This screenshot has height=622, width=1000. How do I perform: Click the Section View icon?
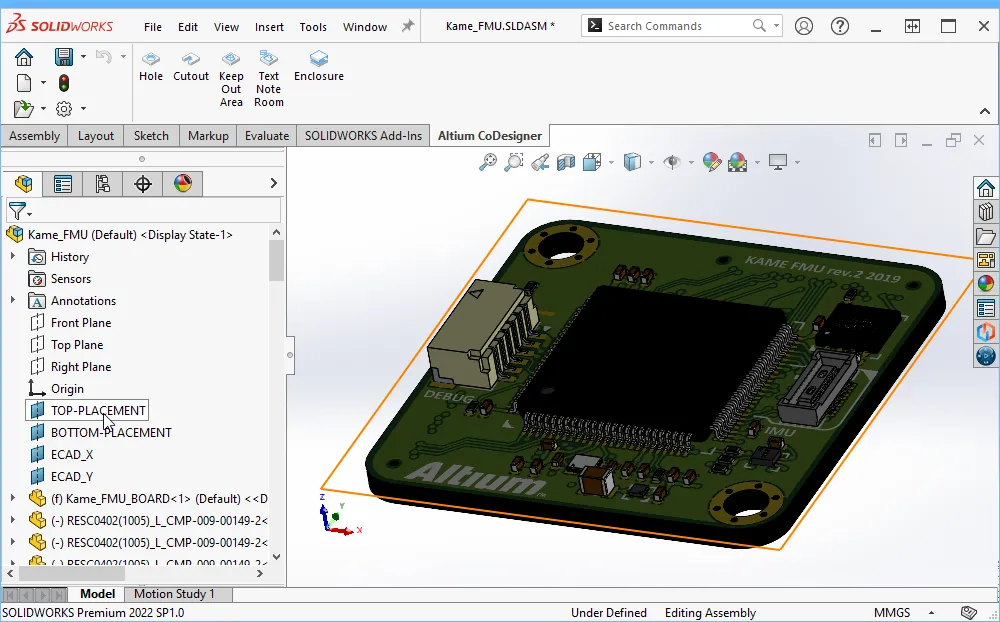point(566,162)
